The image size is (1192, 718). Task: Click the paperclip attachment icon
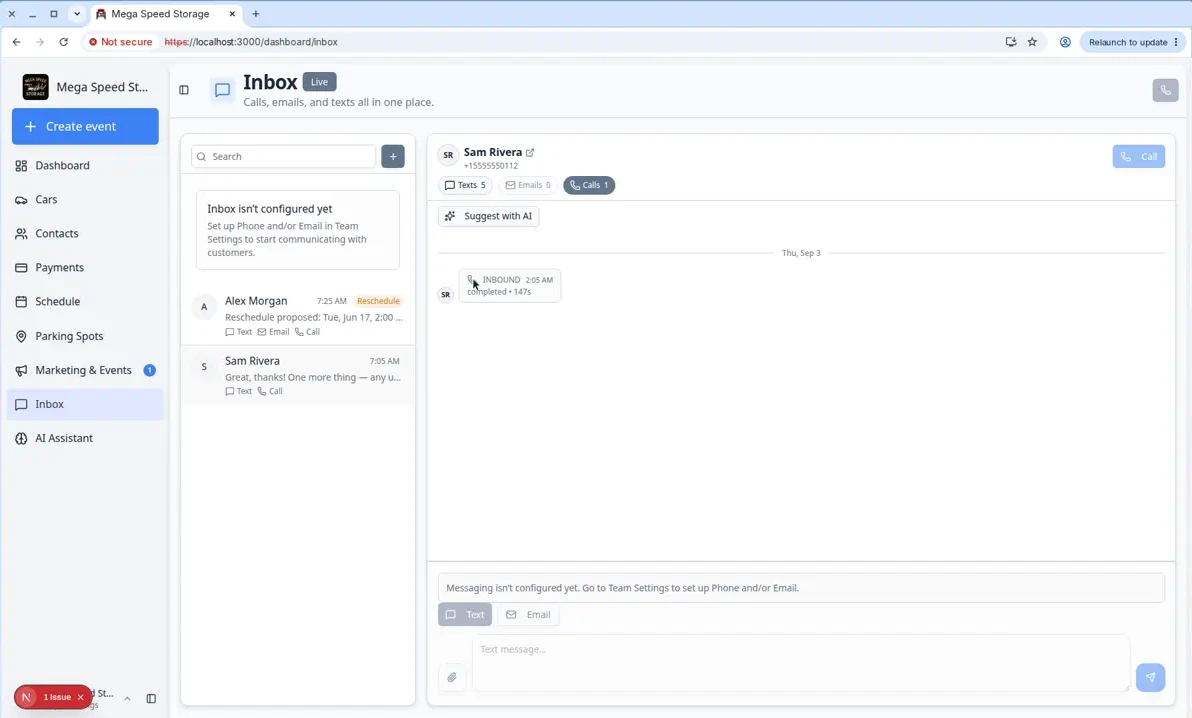point(452,677)
